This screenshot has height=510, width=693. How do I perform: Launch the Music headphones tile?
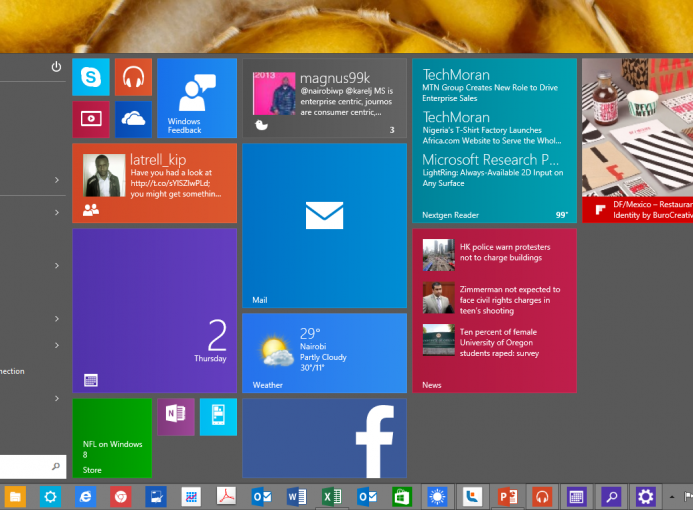click(133, 77)
